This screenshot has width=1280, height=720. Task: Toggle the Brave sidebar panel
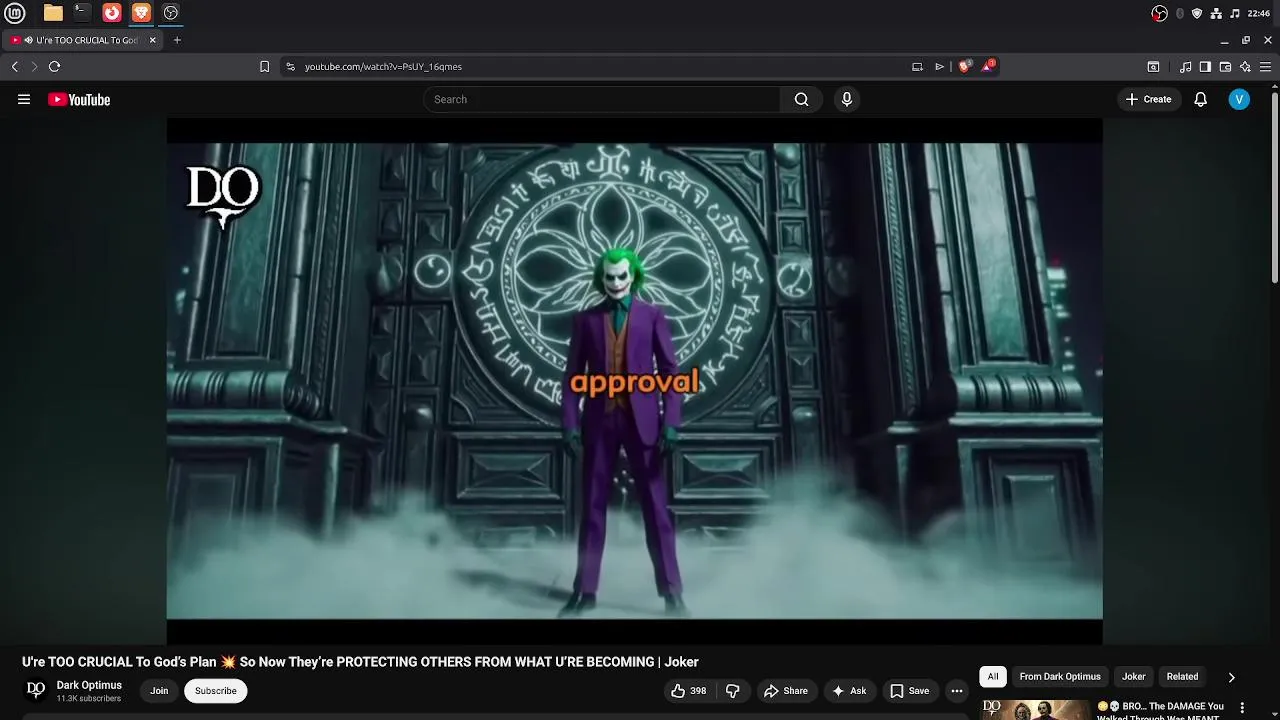[1205, 66]
